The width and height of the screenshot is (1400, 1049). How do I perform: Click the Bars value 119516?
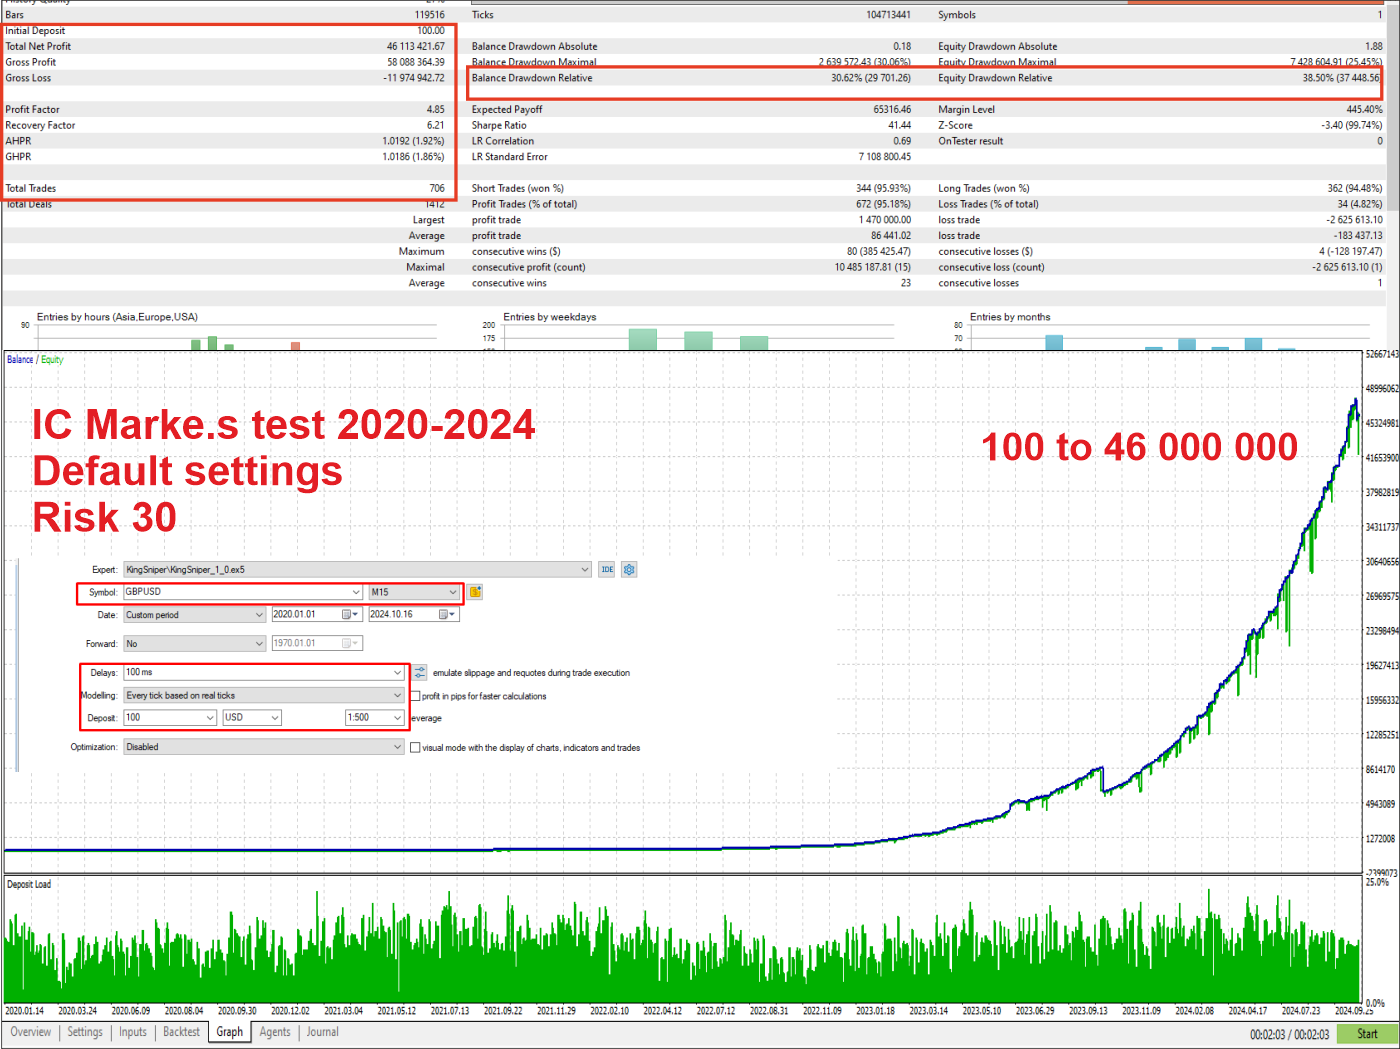click(x=430, y=15)
